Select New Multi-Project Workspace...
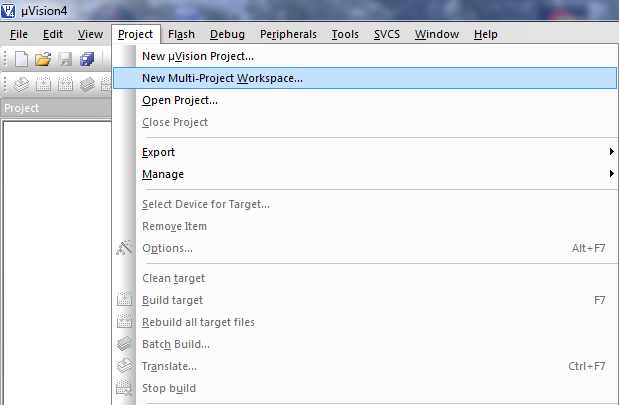This screenshot has height=405, width=619. (x=365, y=78)
